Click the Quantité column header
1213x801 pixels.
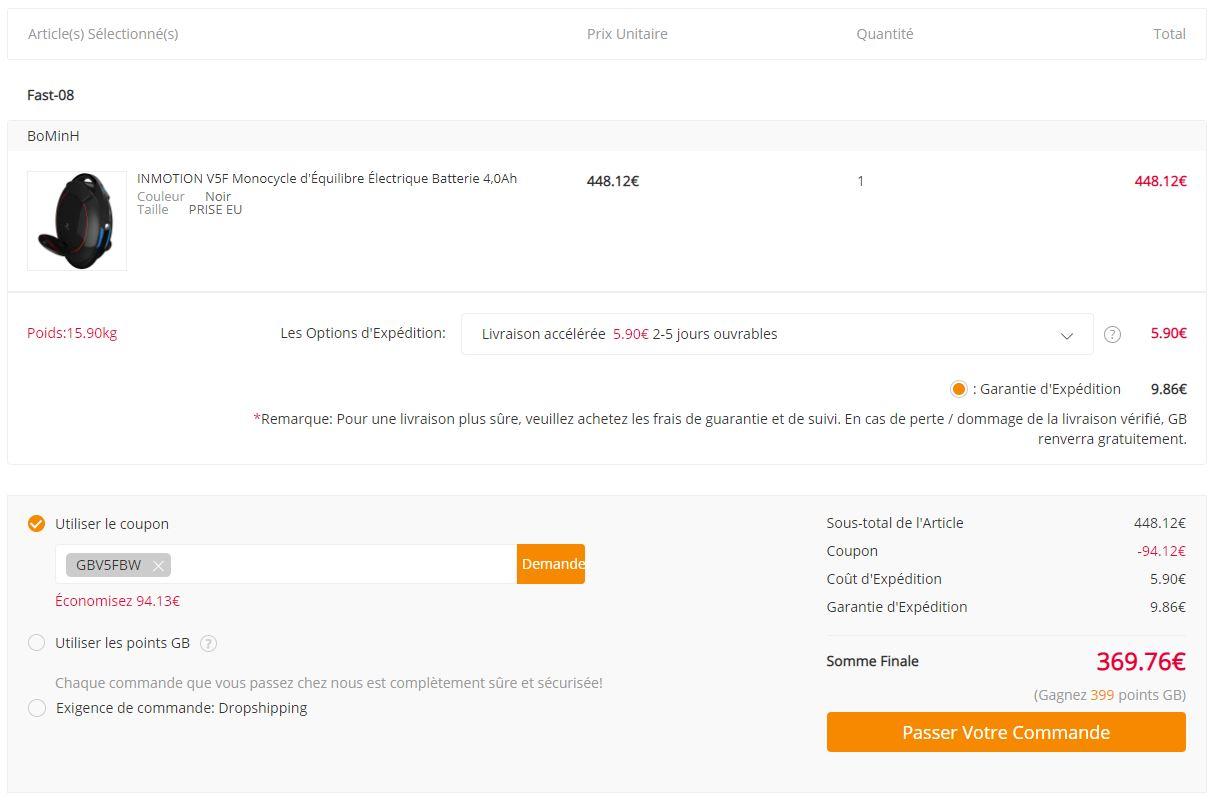(885, 34)
